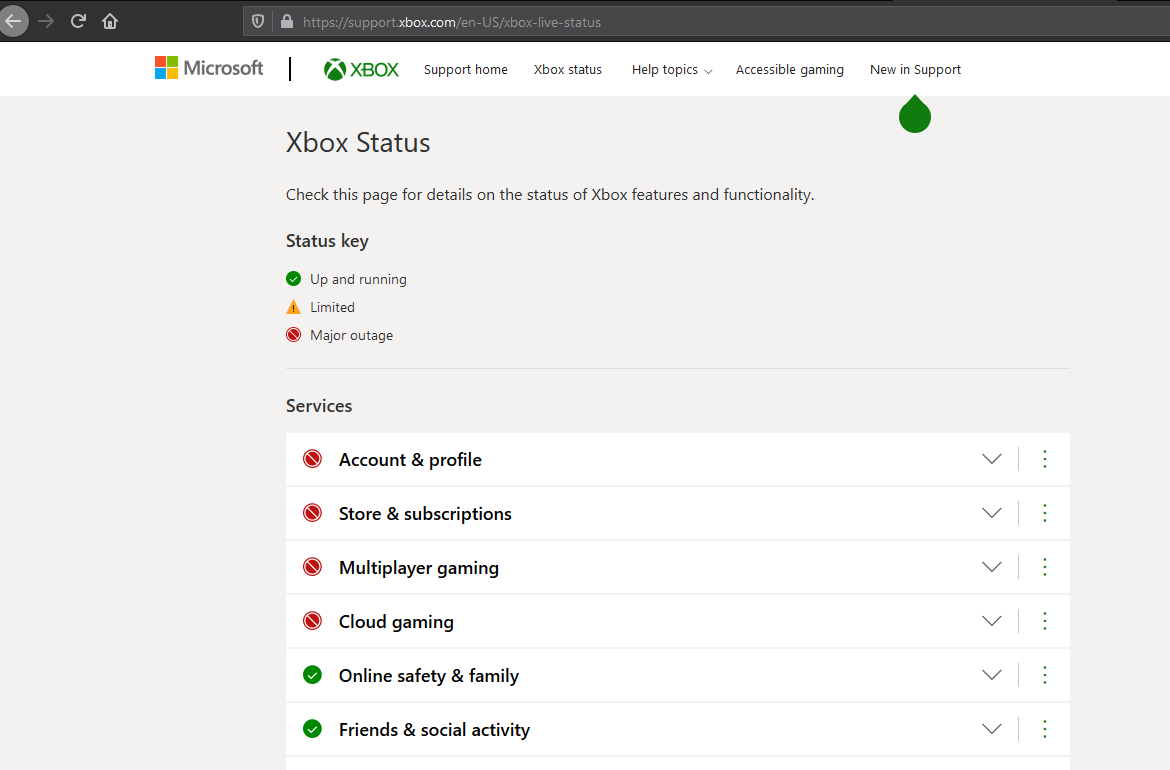The height and width of the screenshot is (770, 1170).
Task: Click the Services heading
Action: pos(319,406)
